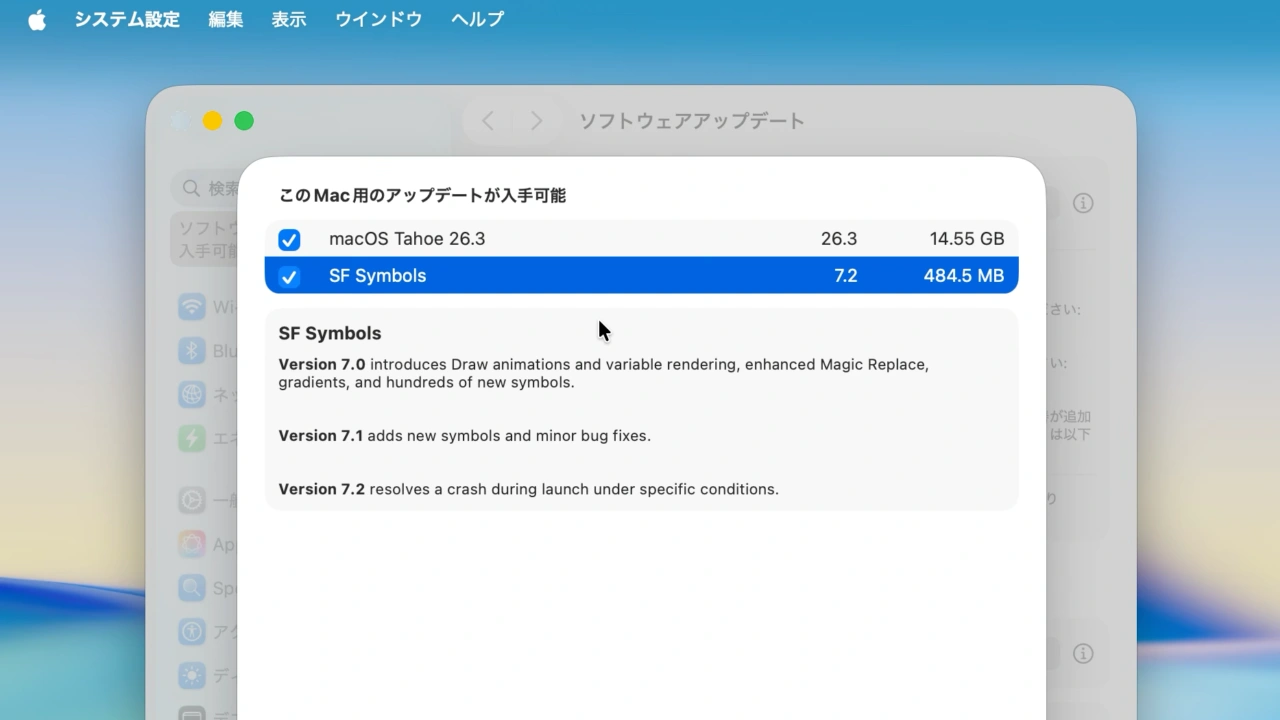Open Energy settings via the lightning bolt icon
This screenshot has height=720, width=1280.
point(193,438)
